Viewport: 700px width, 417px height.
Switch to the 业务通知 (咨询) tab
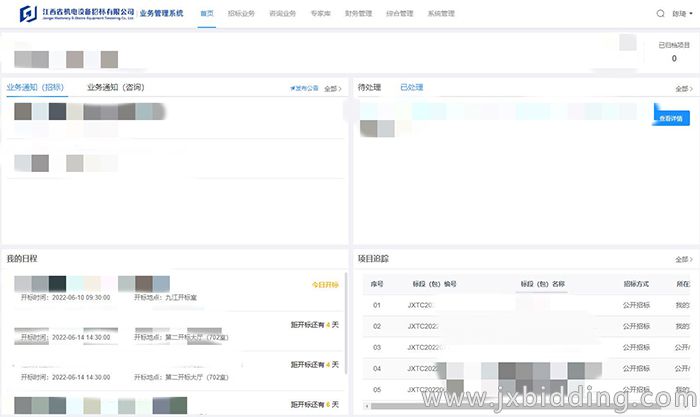point(116,88)
